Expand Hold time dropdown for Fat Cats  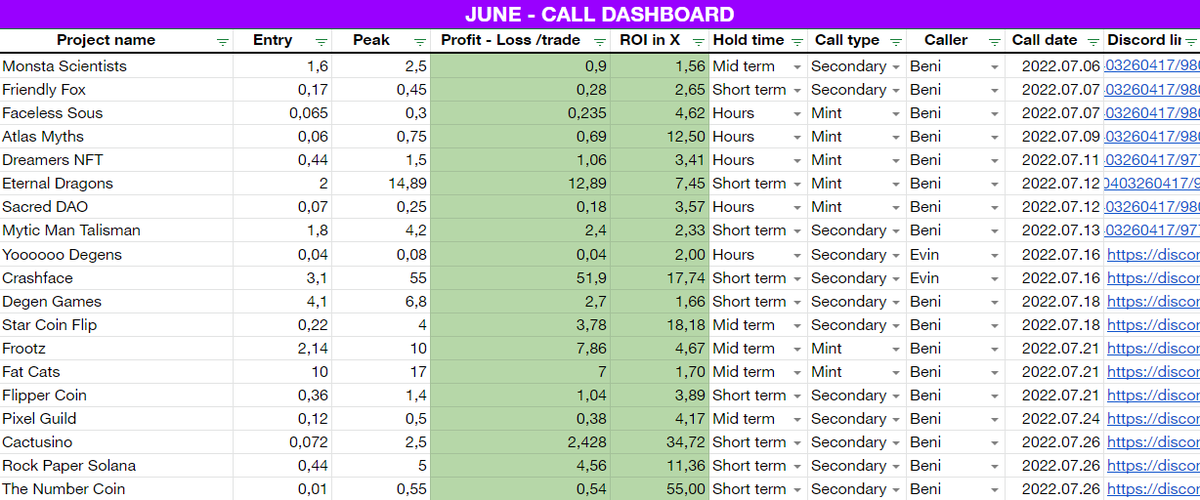click(x=797, y=373)
